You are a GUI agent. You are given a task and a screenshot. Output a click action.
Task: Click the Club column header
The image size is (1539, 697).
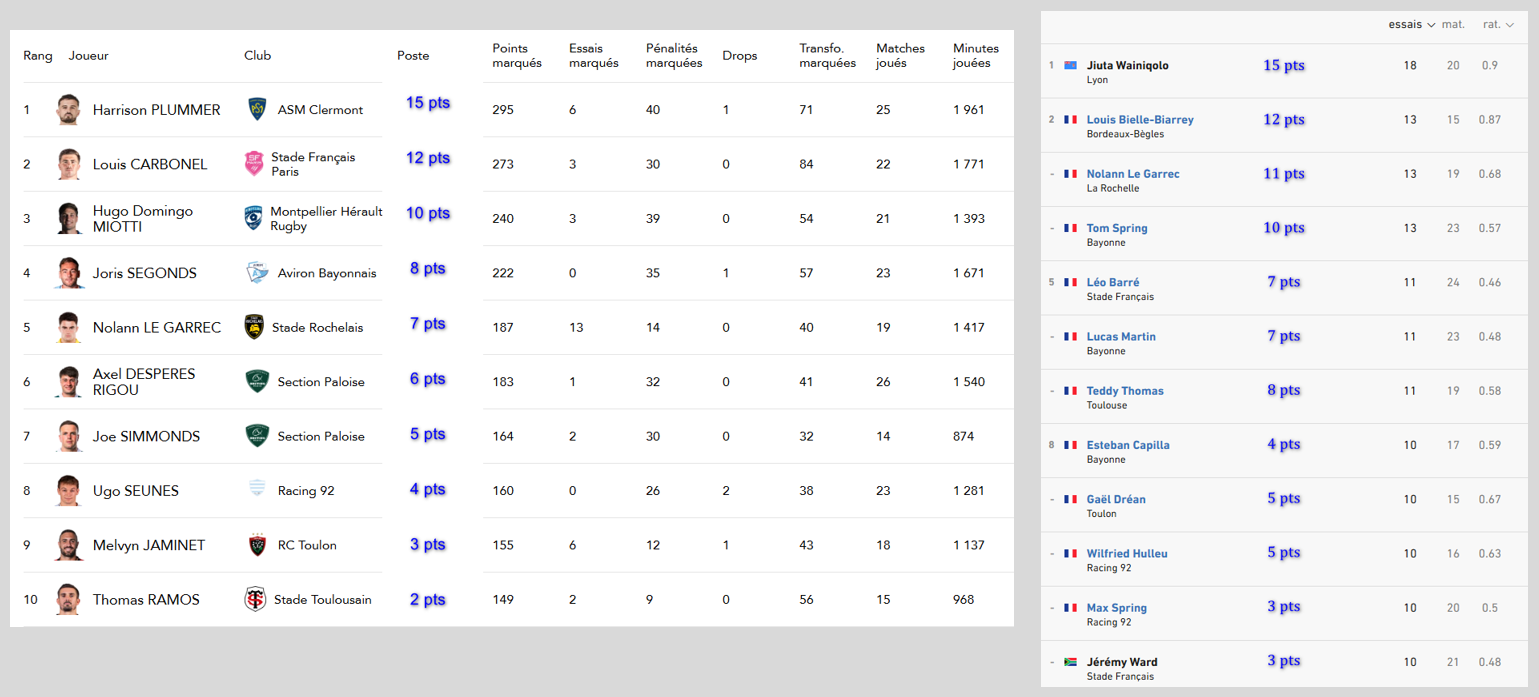(257, 56)
